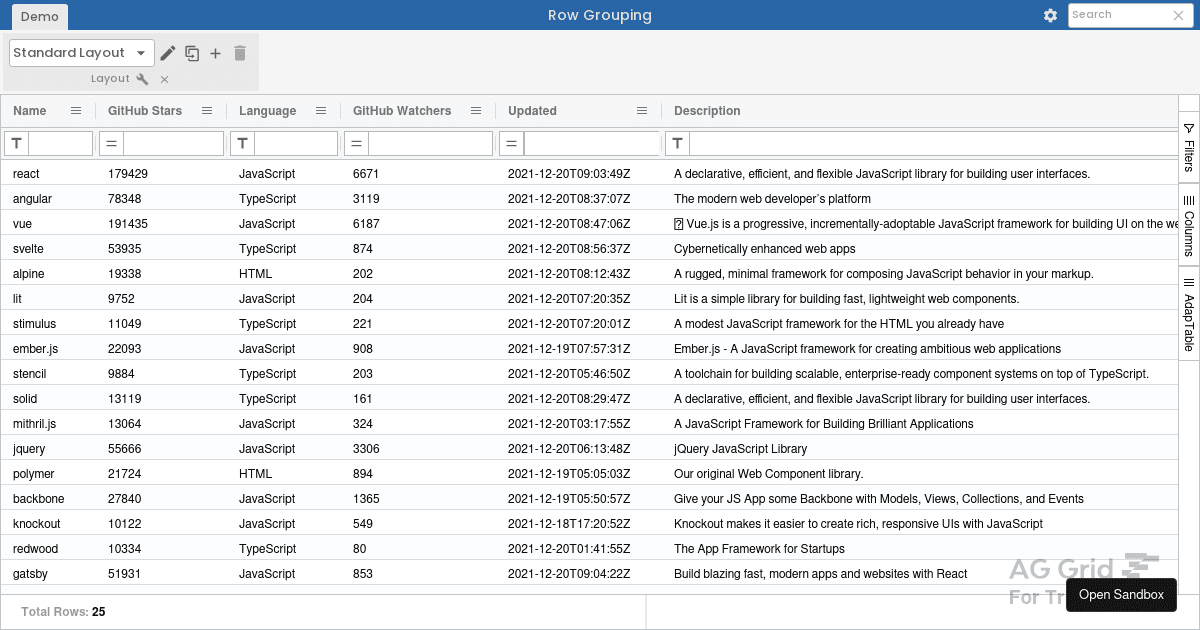Focus the GitHub Watchers filter field
Image resolution: width=1200 pixels, height=630 pixels.
[431, 144]
